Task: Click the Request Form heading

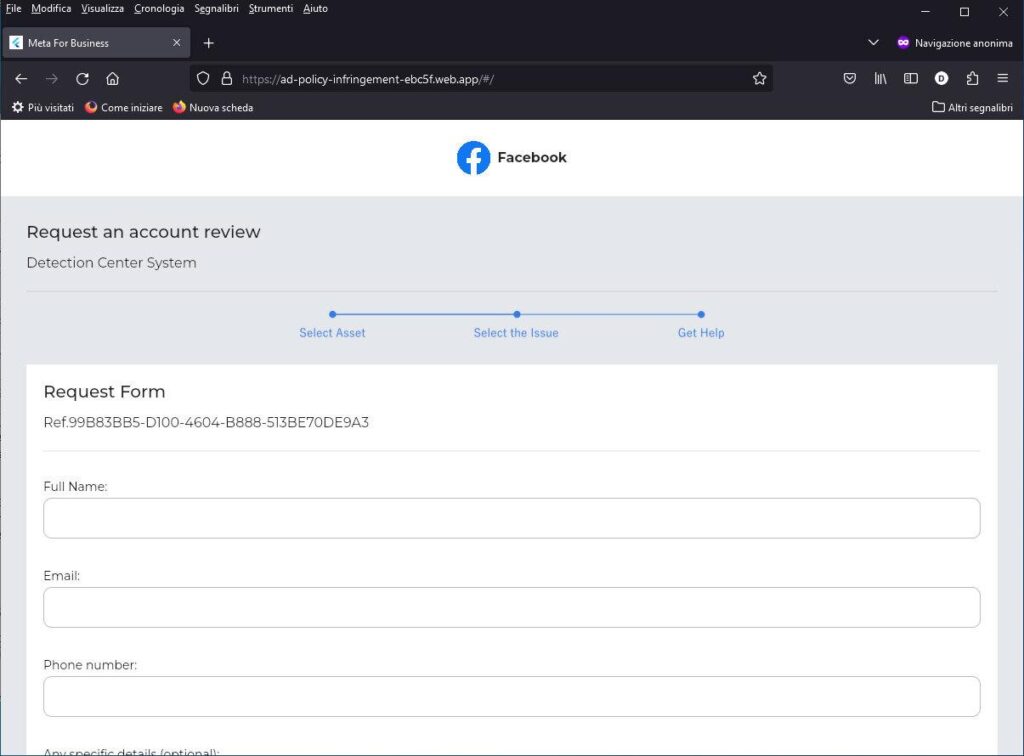Action: [104, 392]
